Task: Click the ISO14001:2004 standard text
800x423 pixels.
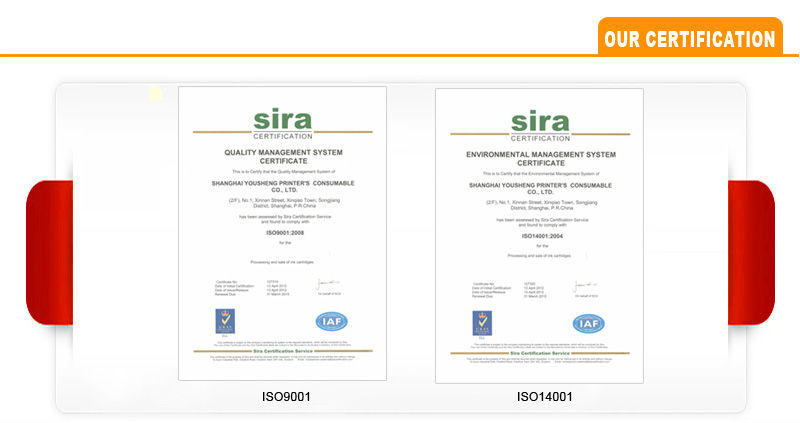Action: click(x=542, y=236)
